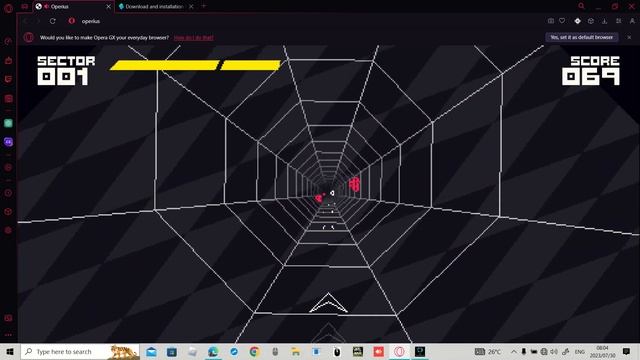Show hidden tray icons chevron
The image size is (640, 360).
(513, 351)
